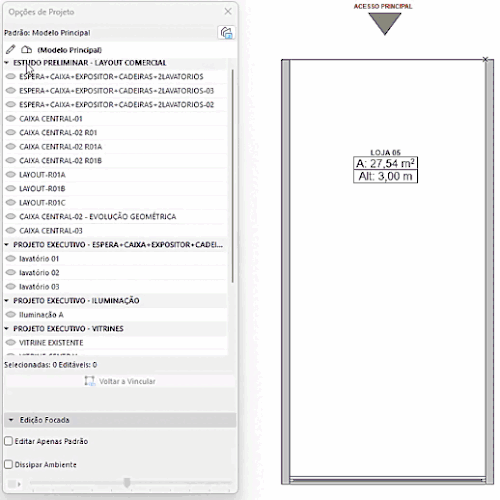Click the design options manager icon

pos(226,33)
